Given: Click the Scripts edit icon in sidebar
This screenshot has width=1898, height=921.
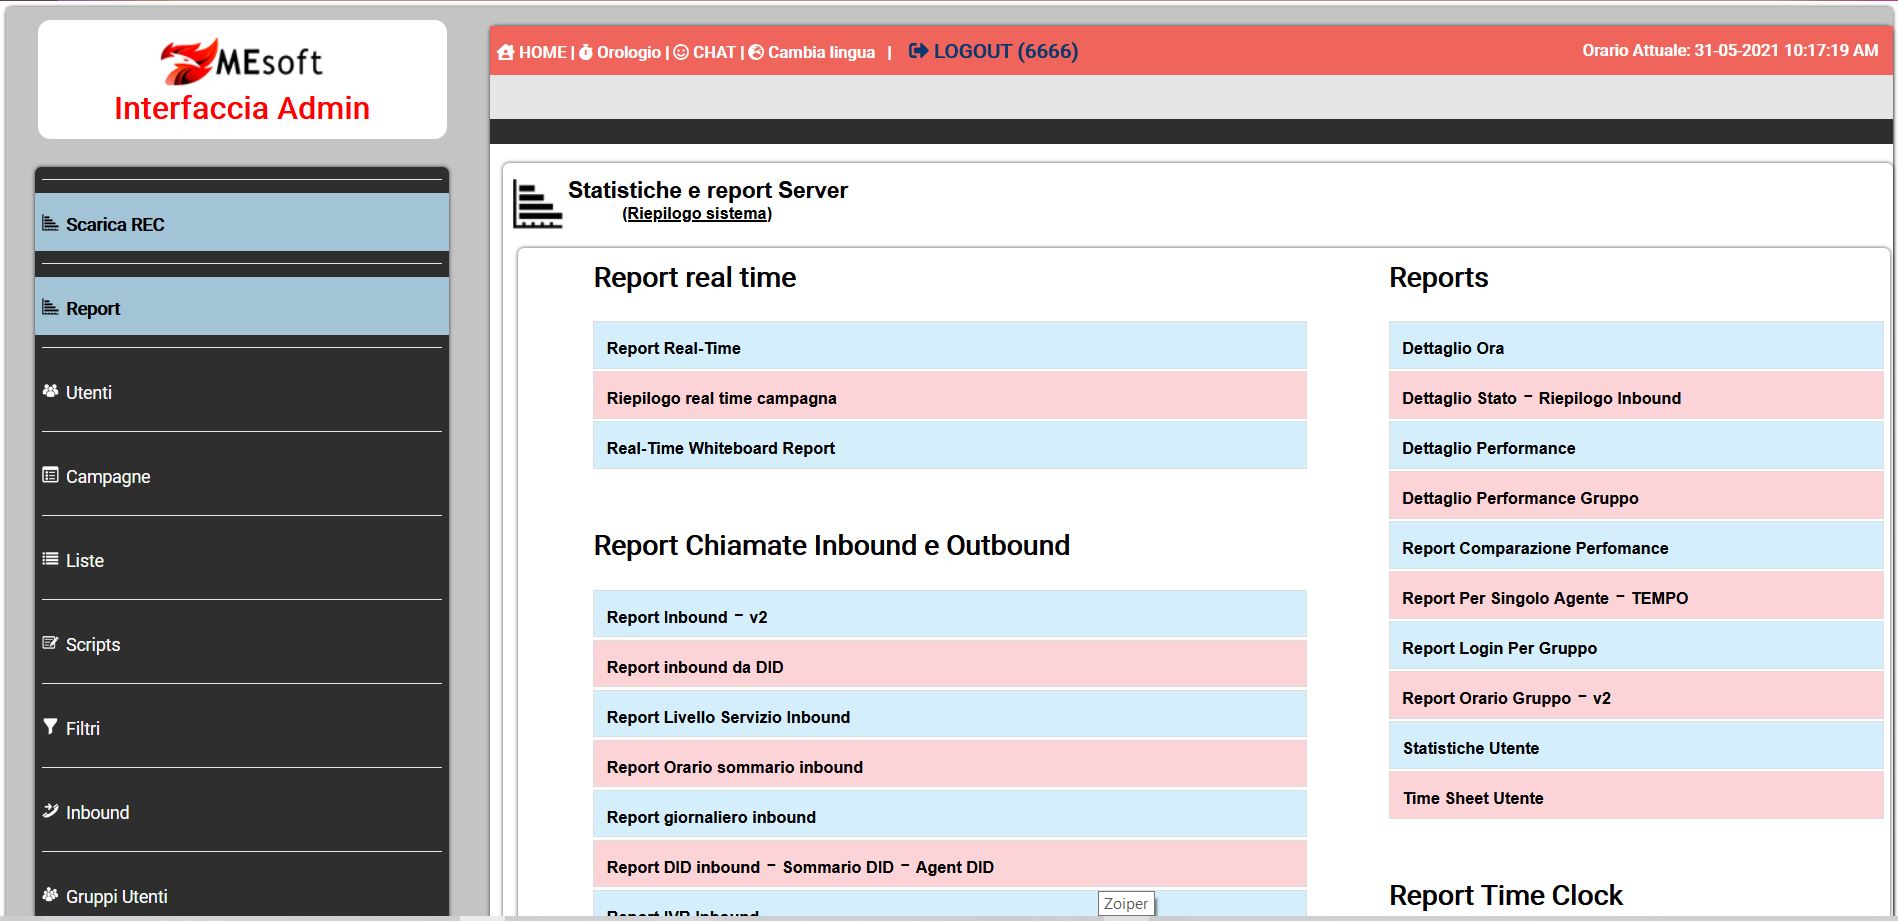Looking at the screenshot, I should (50, 643).
